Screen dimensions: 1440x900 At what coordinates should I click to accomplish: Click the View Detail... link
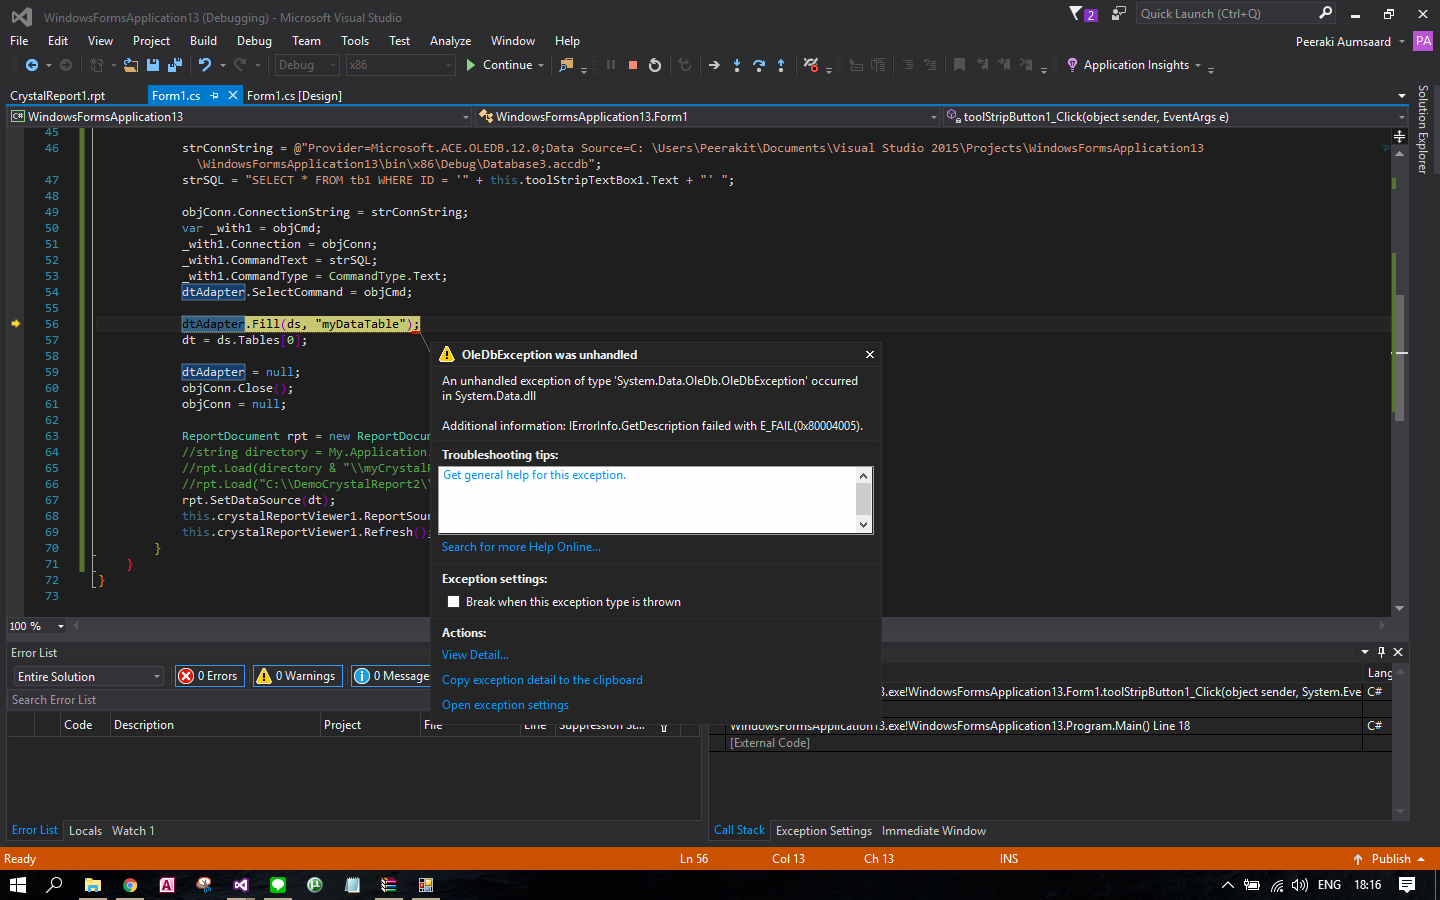[x=475, y=655]
